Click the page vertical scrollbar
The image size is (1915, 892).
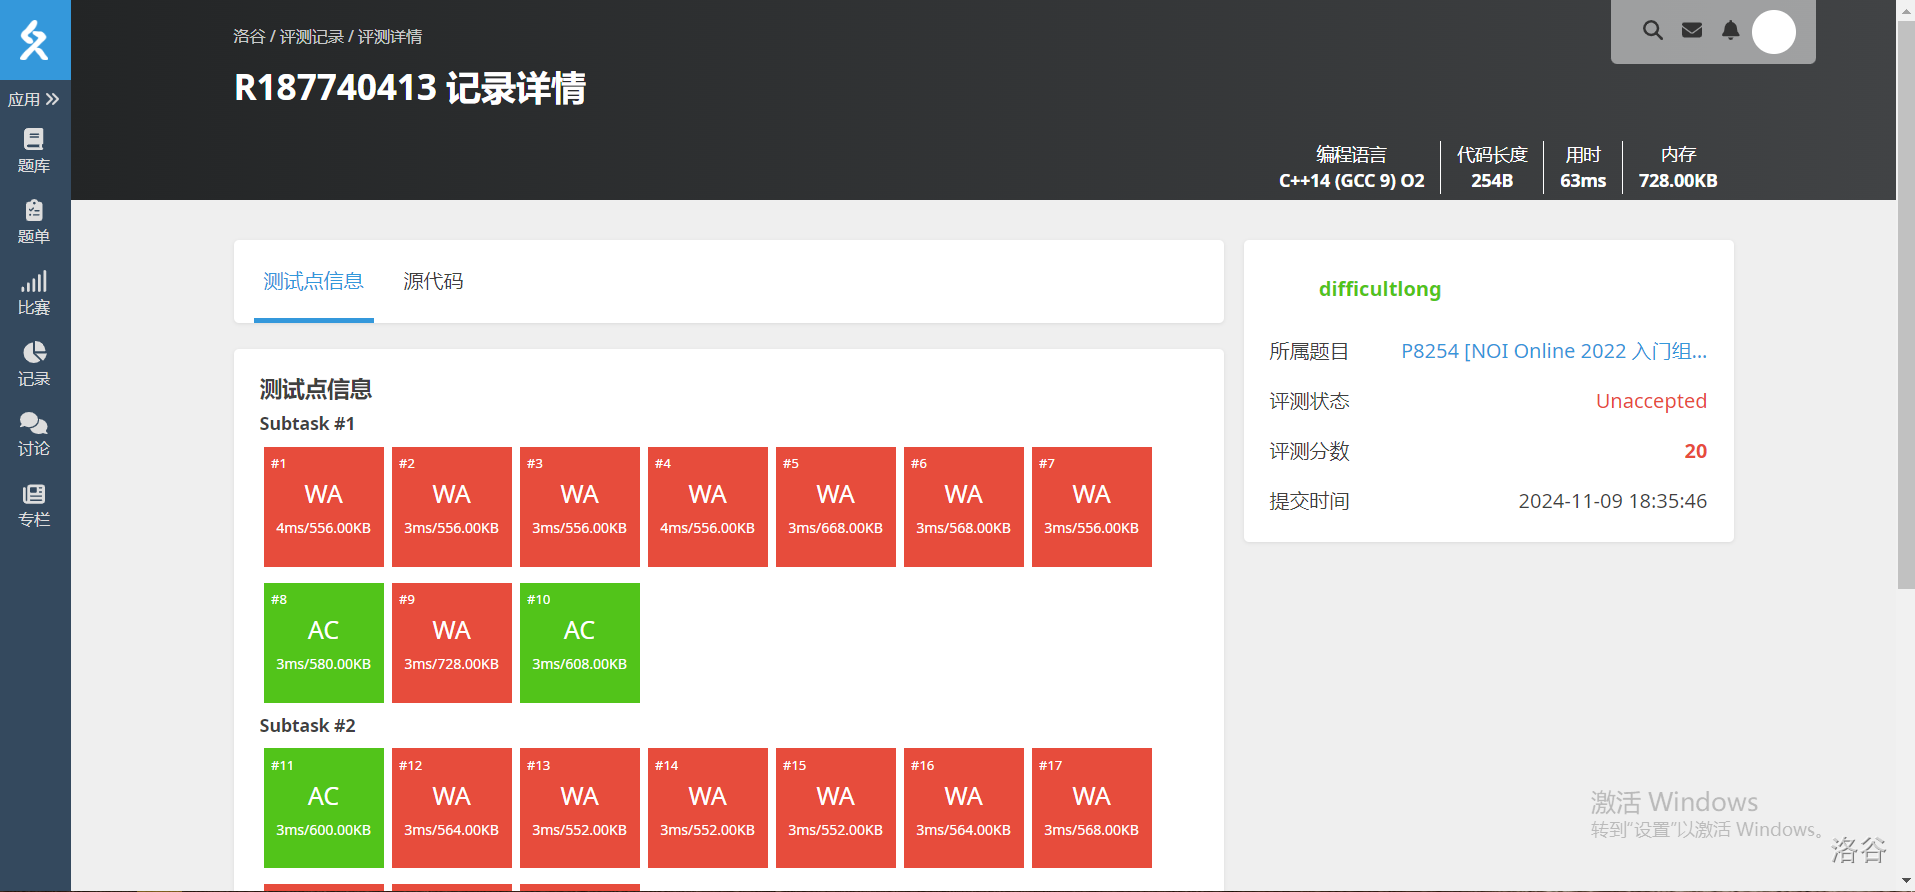(1905, 300)
